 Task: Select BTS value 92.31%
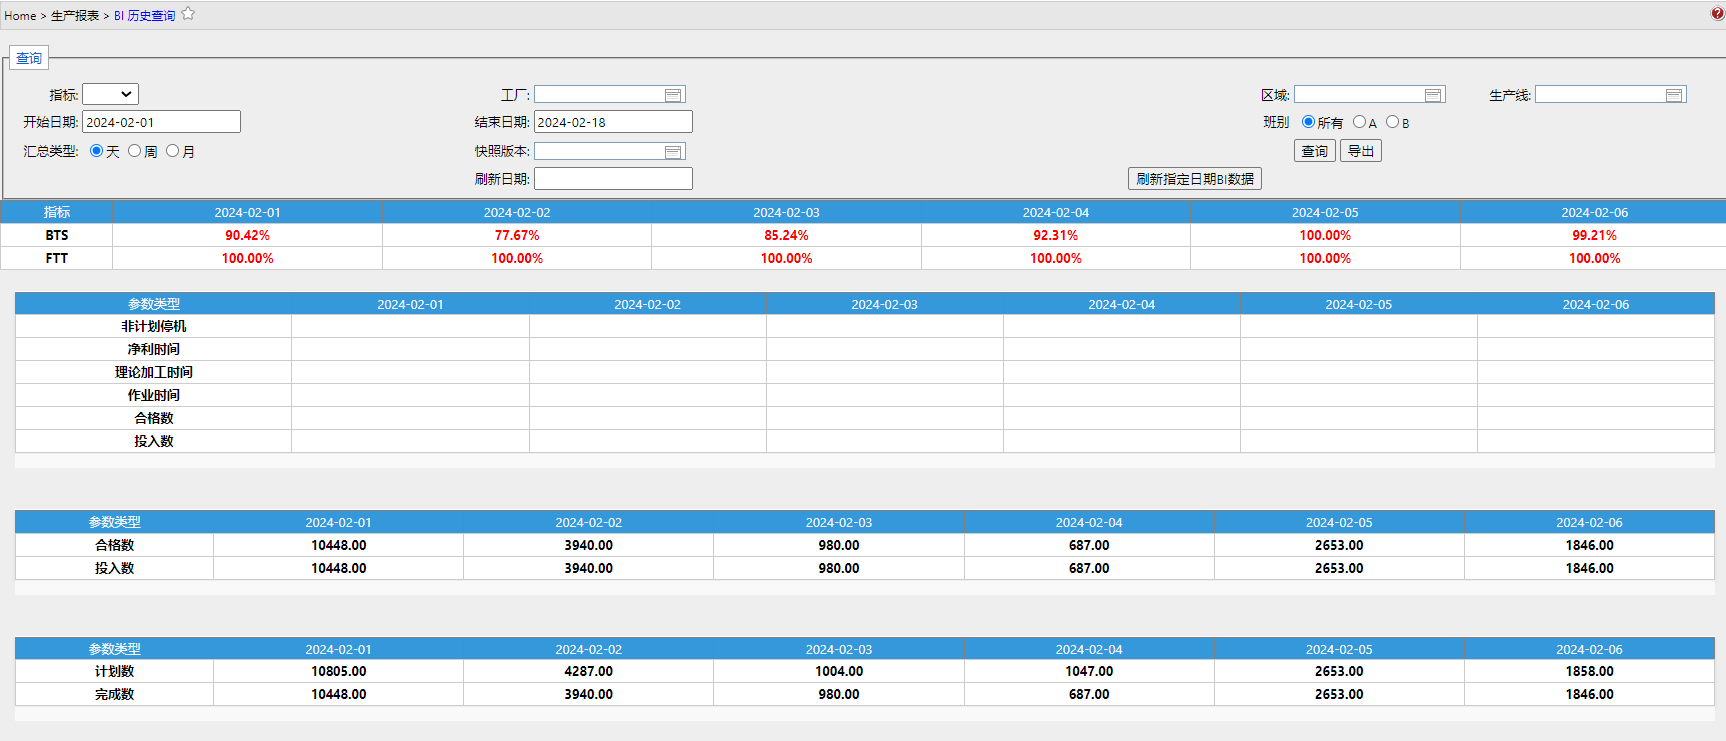pyautogui.click(x=1056, y=236)
